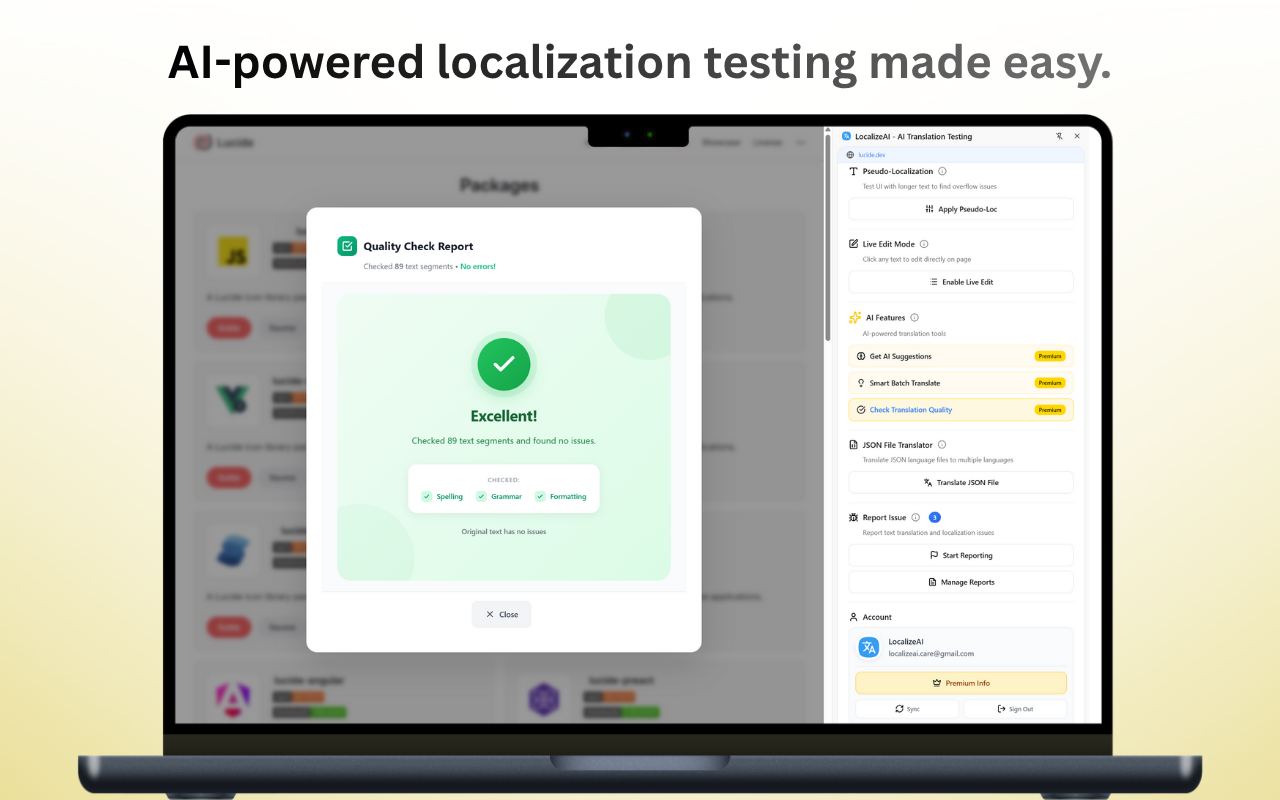Click the Grammar checkmark in the report
1280x800 pixels.
coord(481,496)
